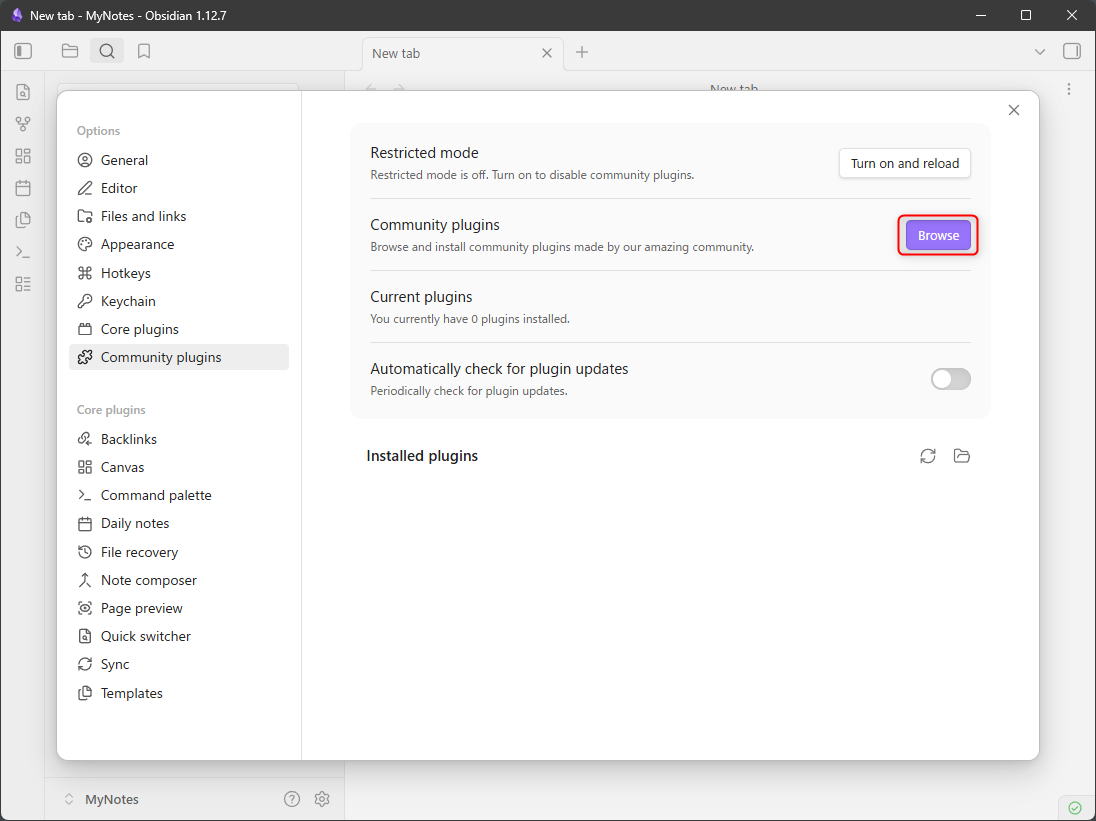Open the help question mark icon
This screenshot has height=821, width=1096.
[x=292, y=799]
